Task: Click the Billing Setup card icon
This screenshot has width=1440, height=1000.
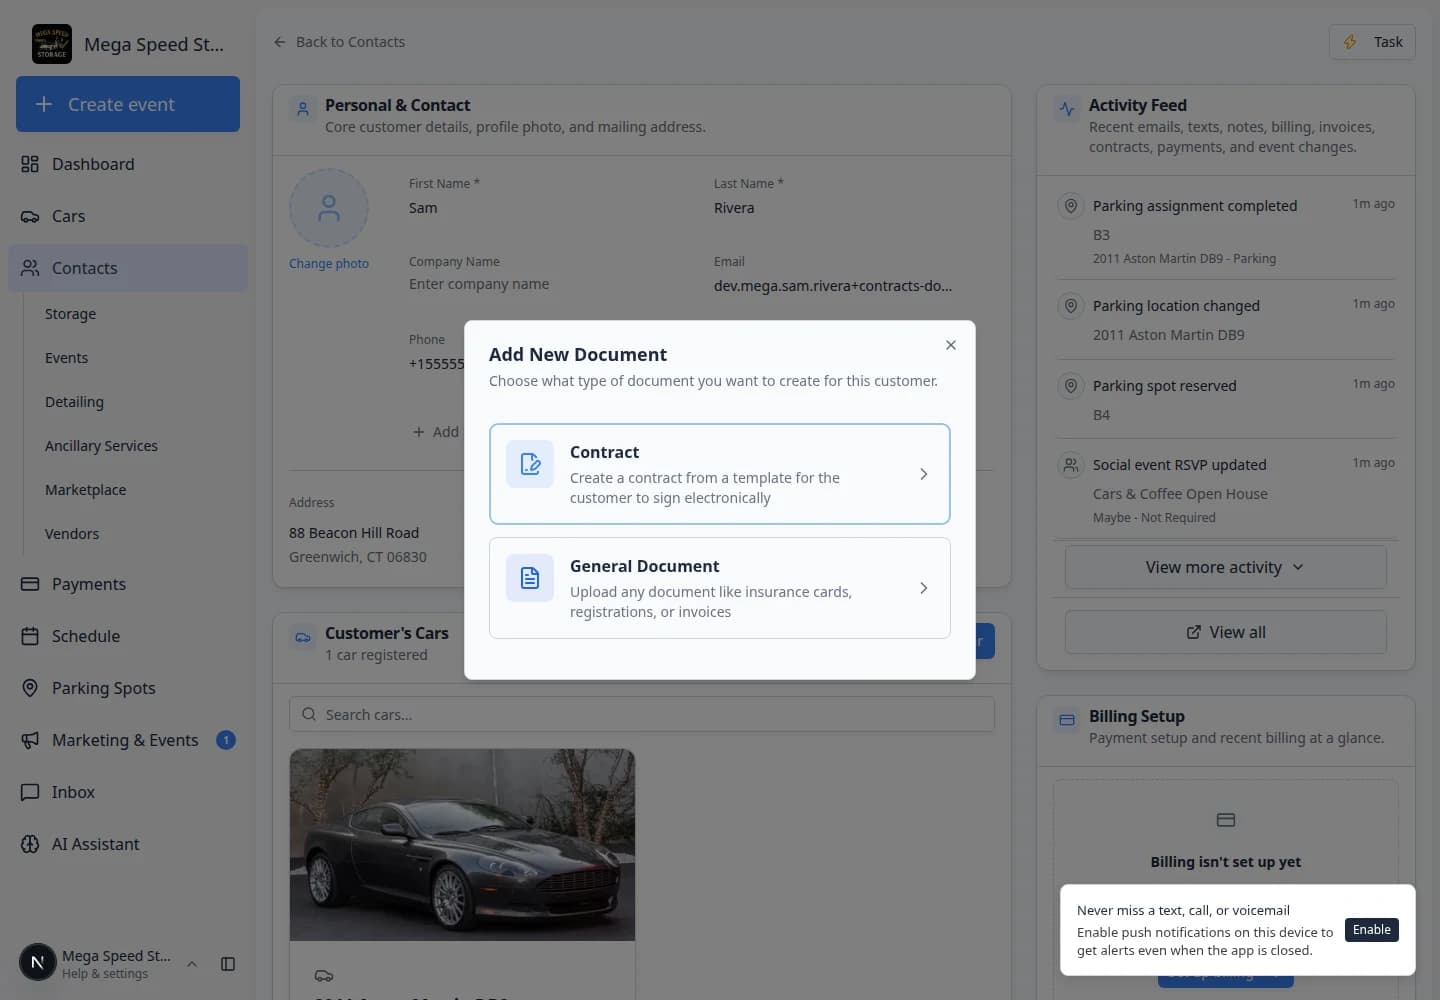Action: 1067,720
